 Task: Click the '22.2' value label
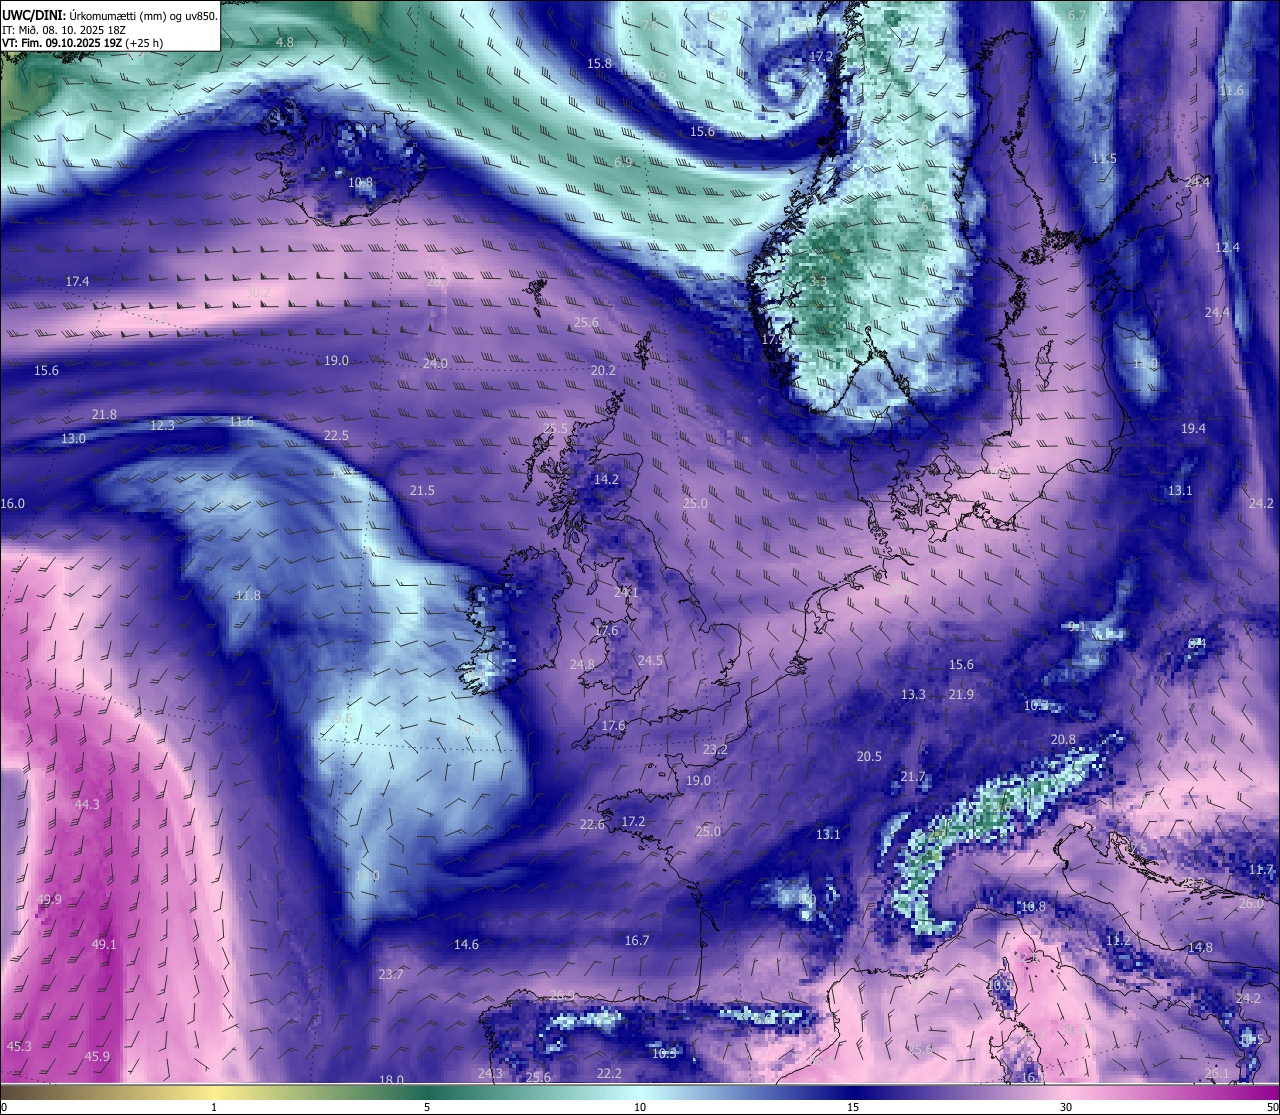[609, 1074]
